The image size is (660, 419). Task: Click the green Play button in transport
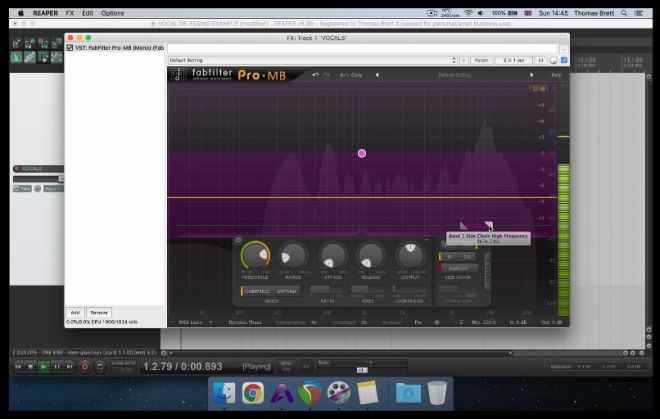pyautogui.click(x=44, y=366)
